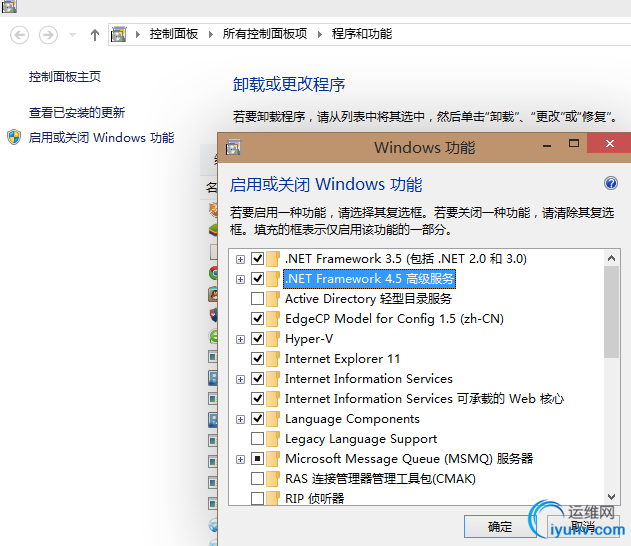Image resolution: width=631 pixels, height=546 pixels.
Task: Toggle the Hyper-V checkbox
Action: pos(258,338)
